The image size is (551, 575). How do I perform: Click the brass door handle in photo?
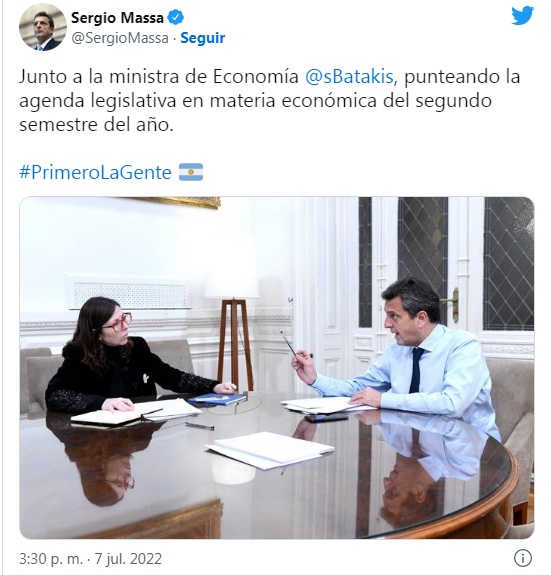click(x=452, y=304)
